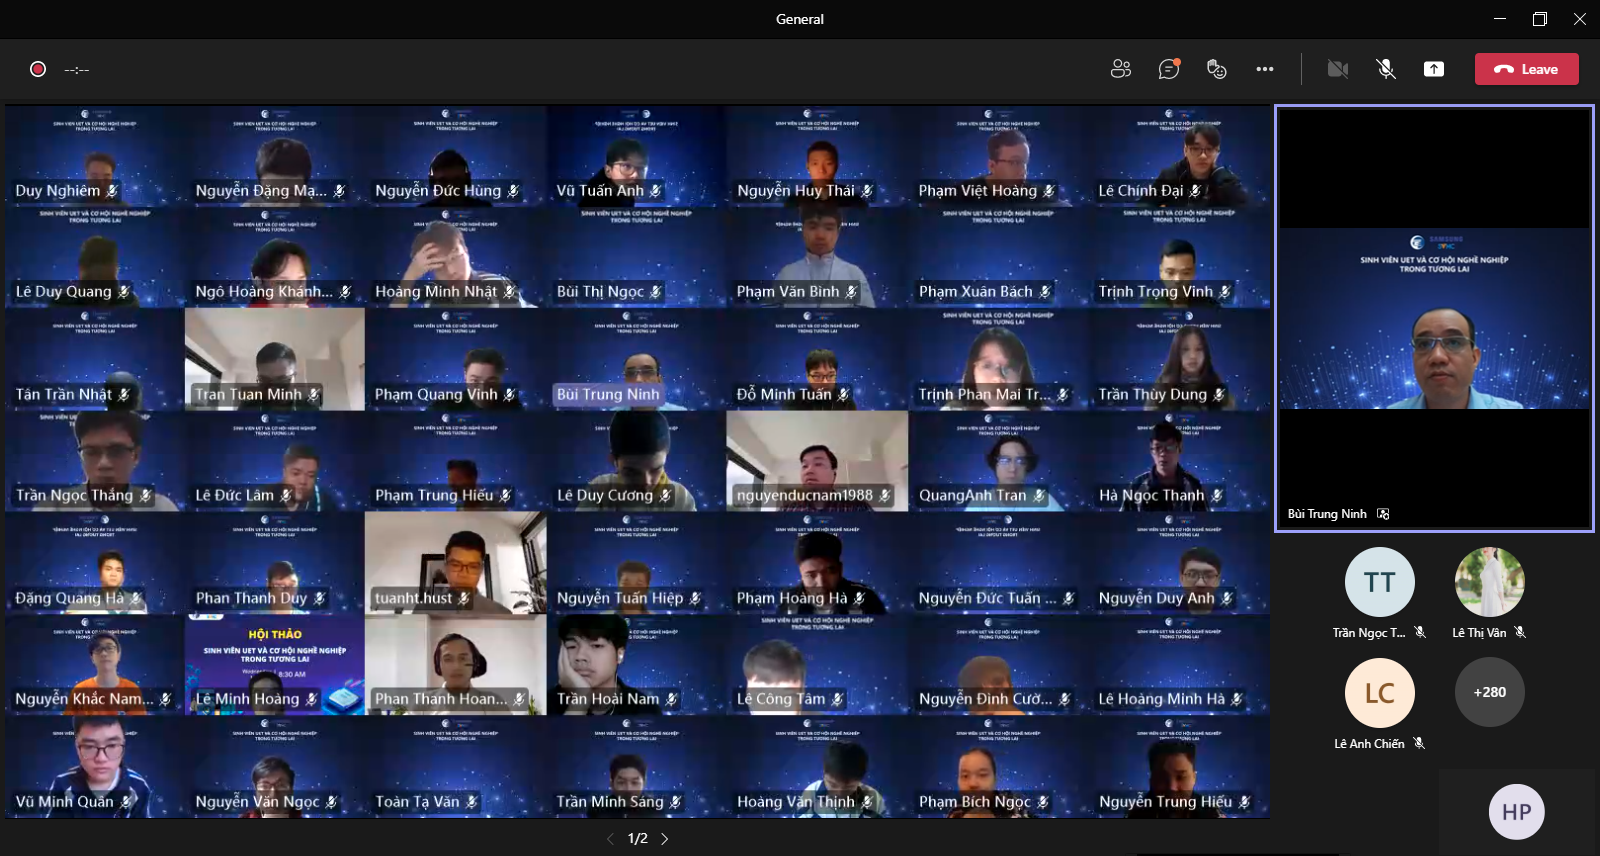Click the red recording indicator

[38, 69]
